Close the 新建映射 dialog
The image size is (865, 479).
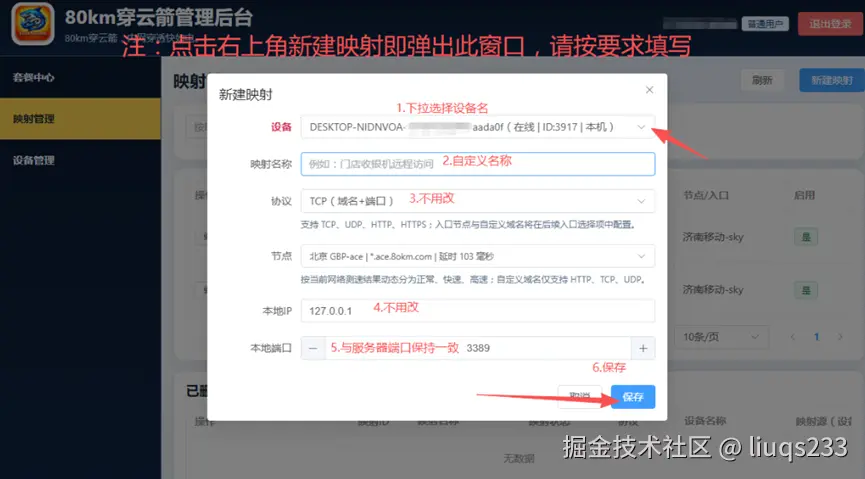[649, 90]
